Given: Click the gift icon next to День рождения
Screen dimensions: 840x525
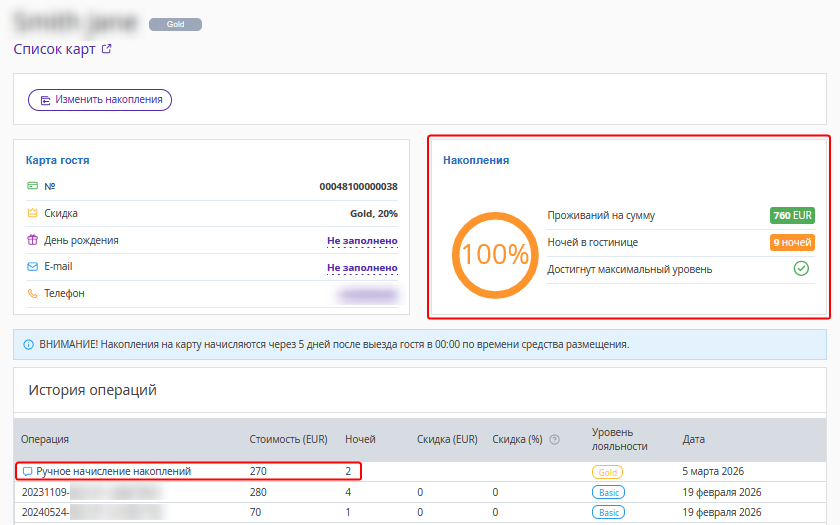Looking at the screenshot, I should coord(32,240).
